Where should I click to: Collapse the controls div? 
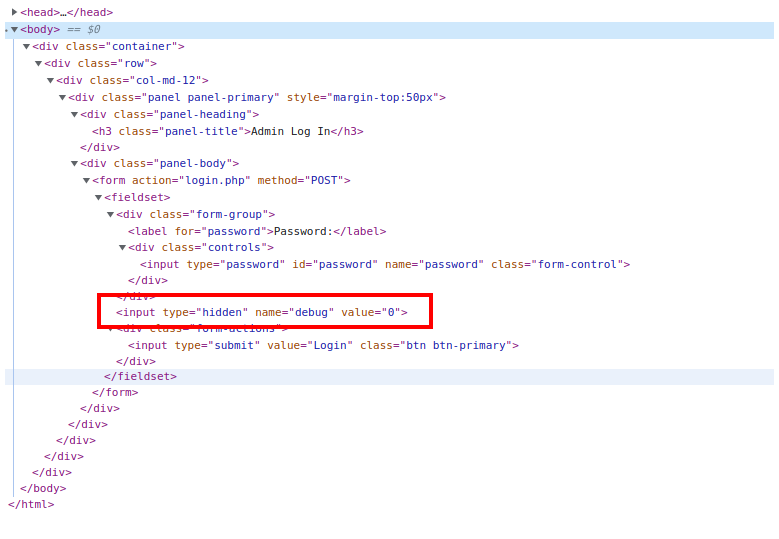coord(122,247)
